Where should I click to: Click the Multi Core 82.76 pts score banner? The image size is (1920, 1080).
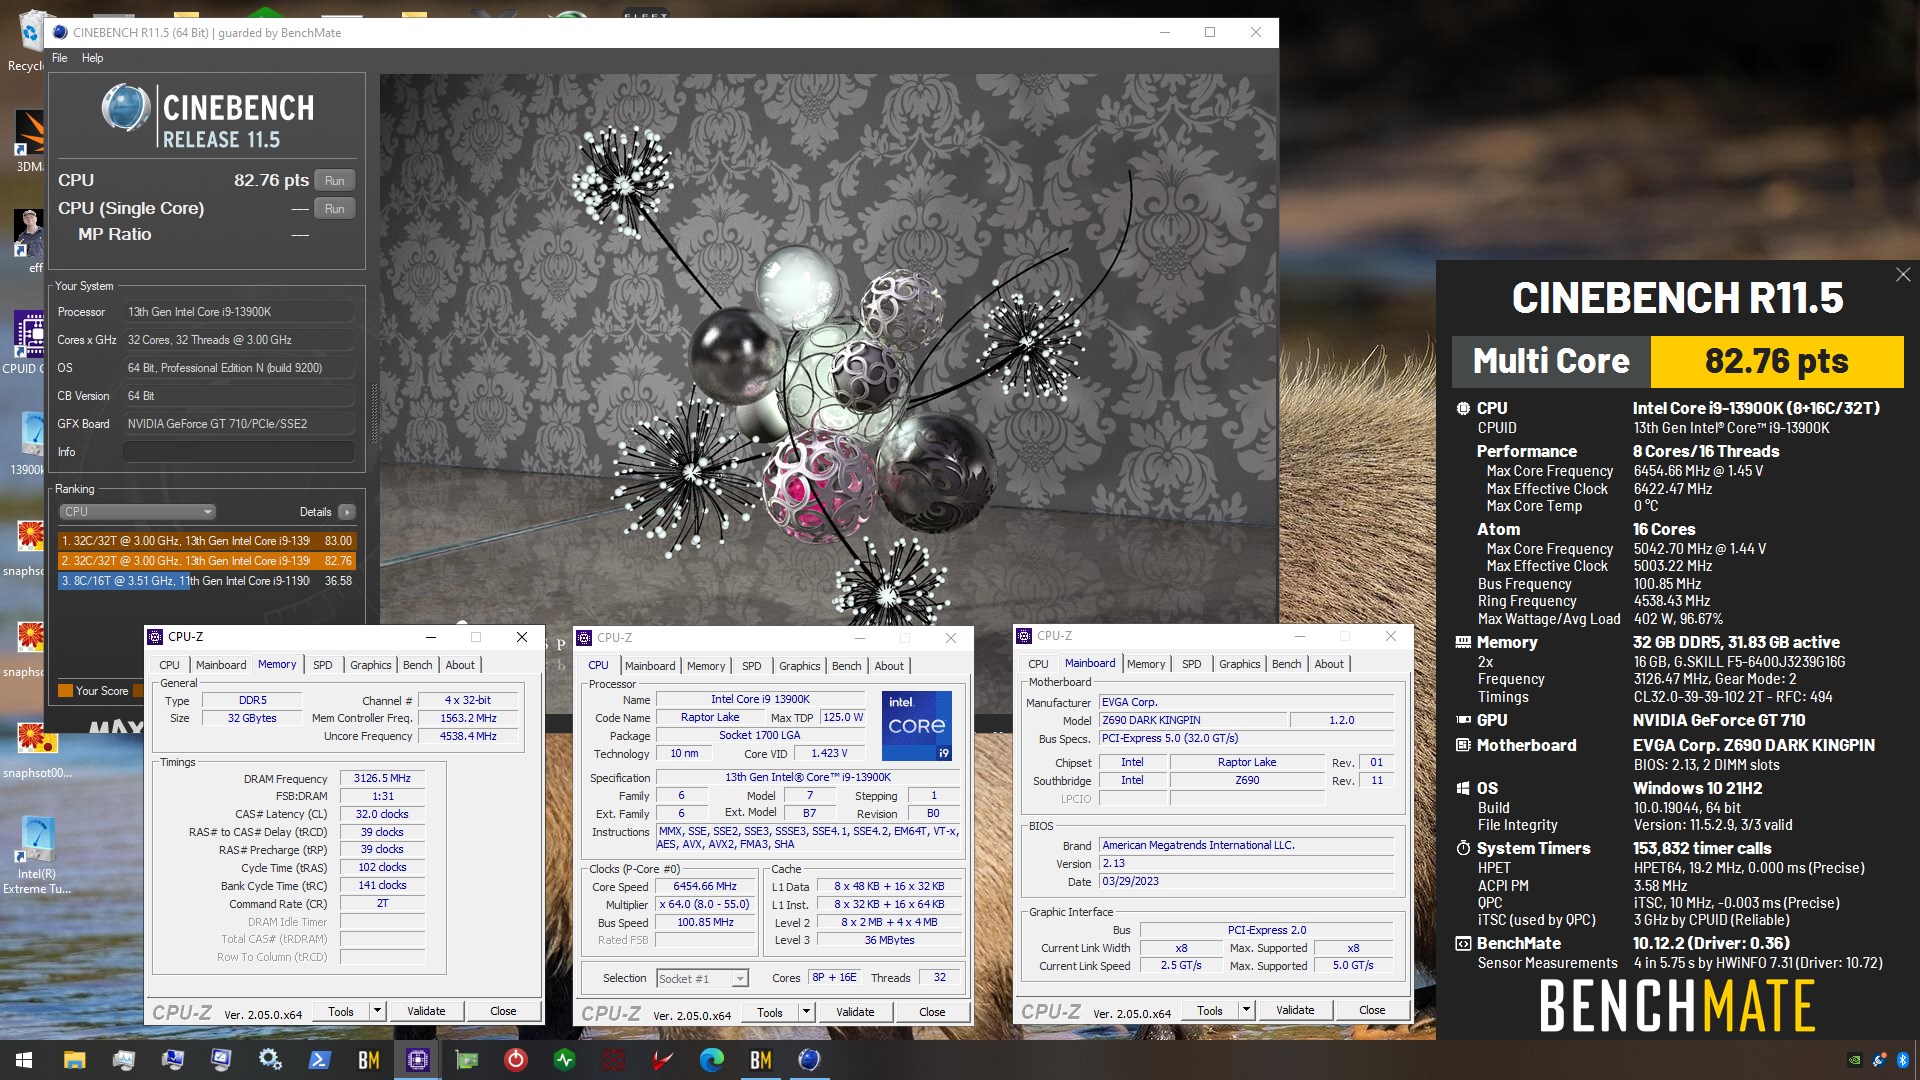pos(1677,361)
